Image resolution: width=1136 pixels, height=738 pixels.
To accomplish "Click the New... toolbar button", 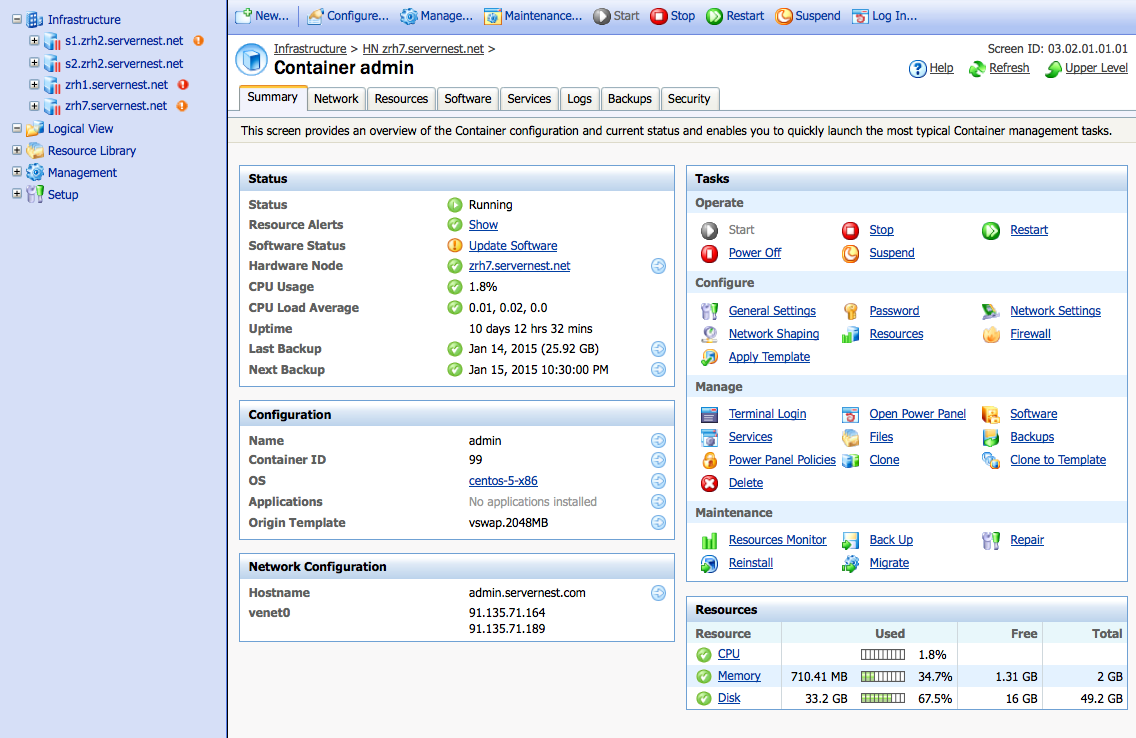I will pyautogui.click(x=262, y=16).
